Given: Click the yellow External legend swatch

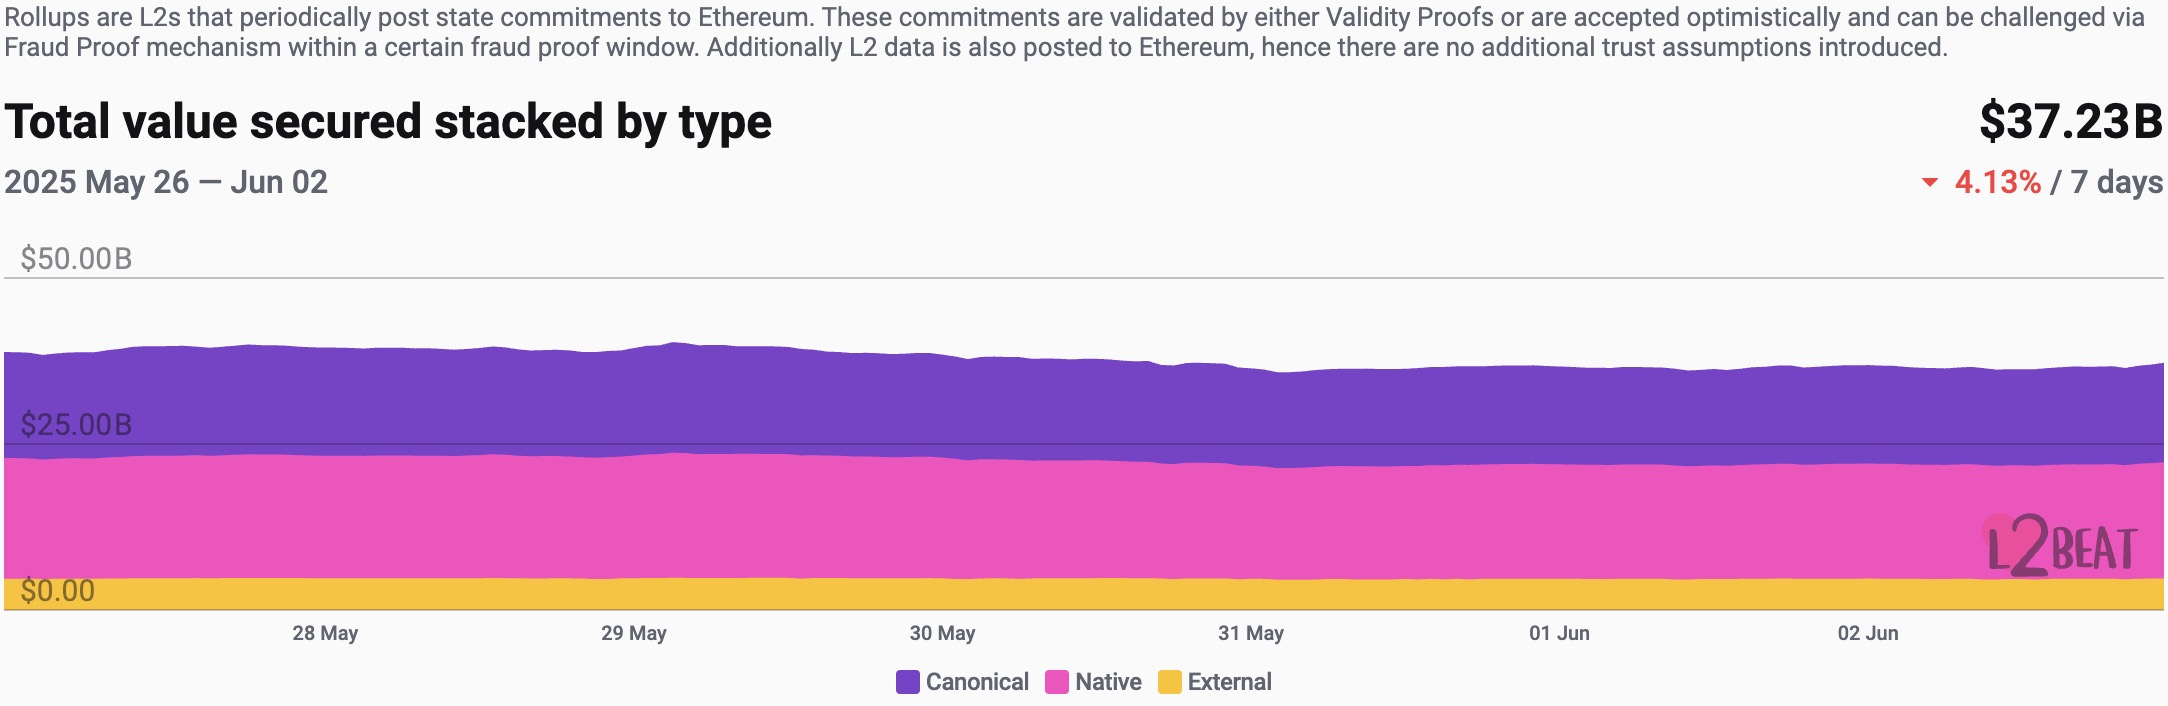Looking at the screenshot, I should tap(1169, 682).
